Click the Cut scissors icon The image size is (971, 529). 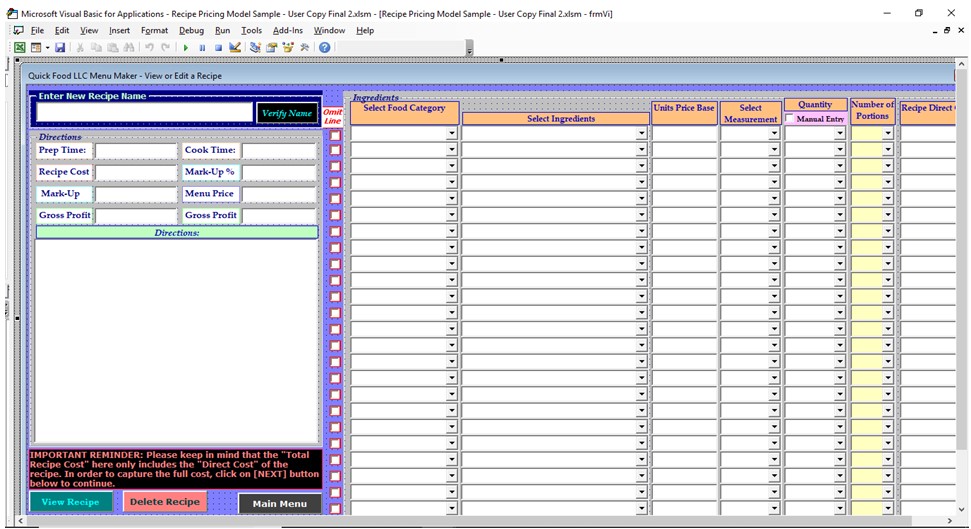(x=80, y=47)
